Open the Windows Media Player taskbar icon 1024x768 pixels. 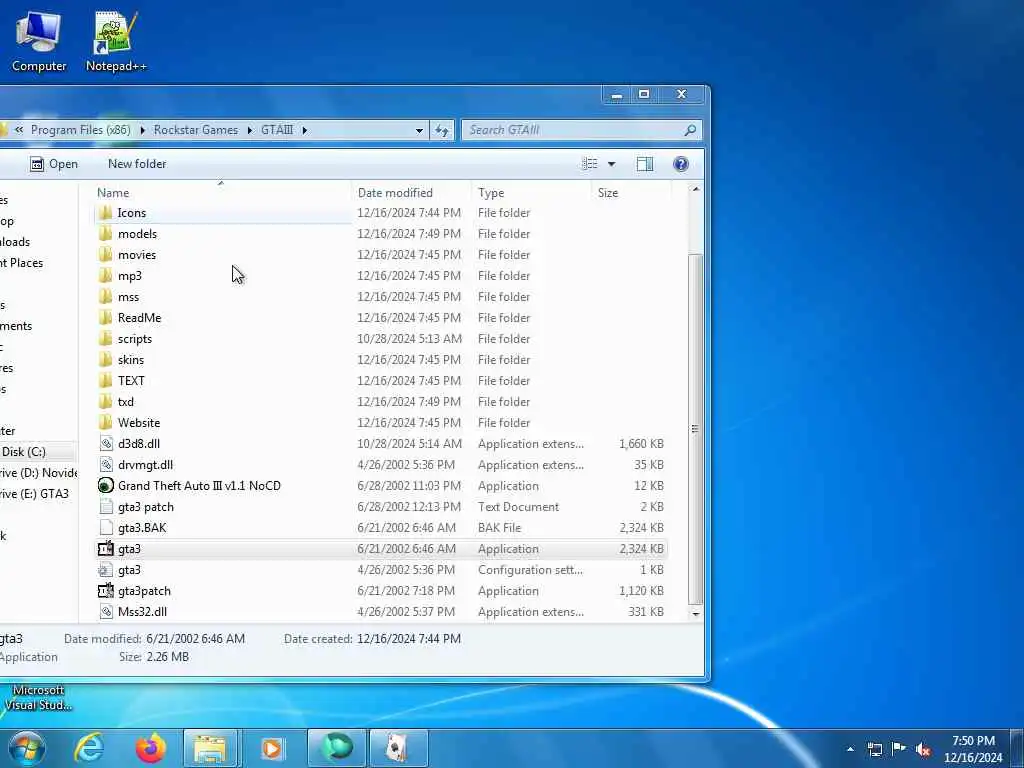[272, 748]
